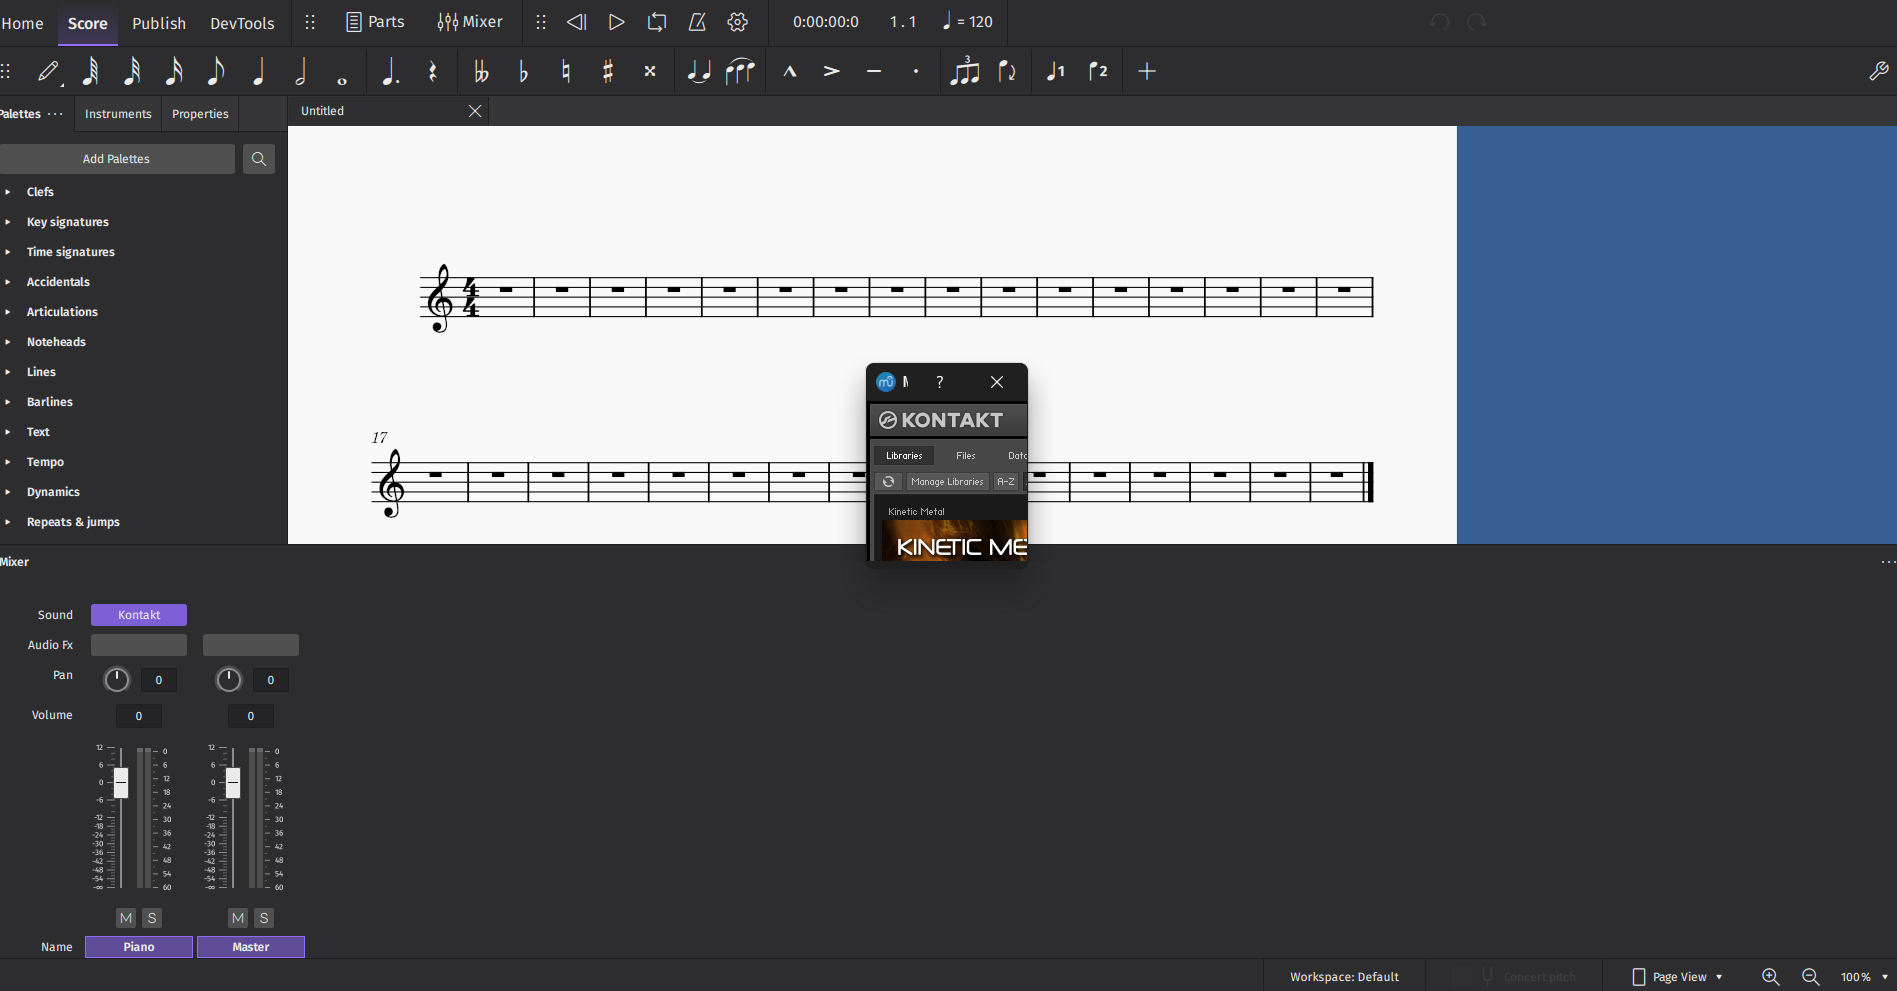Image resolution: width=1897 pixels, height=991 pixels.
Task: Open the zoom percentage dropdown
Action: point(1862,977)
